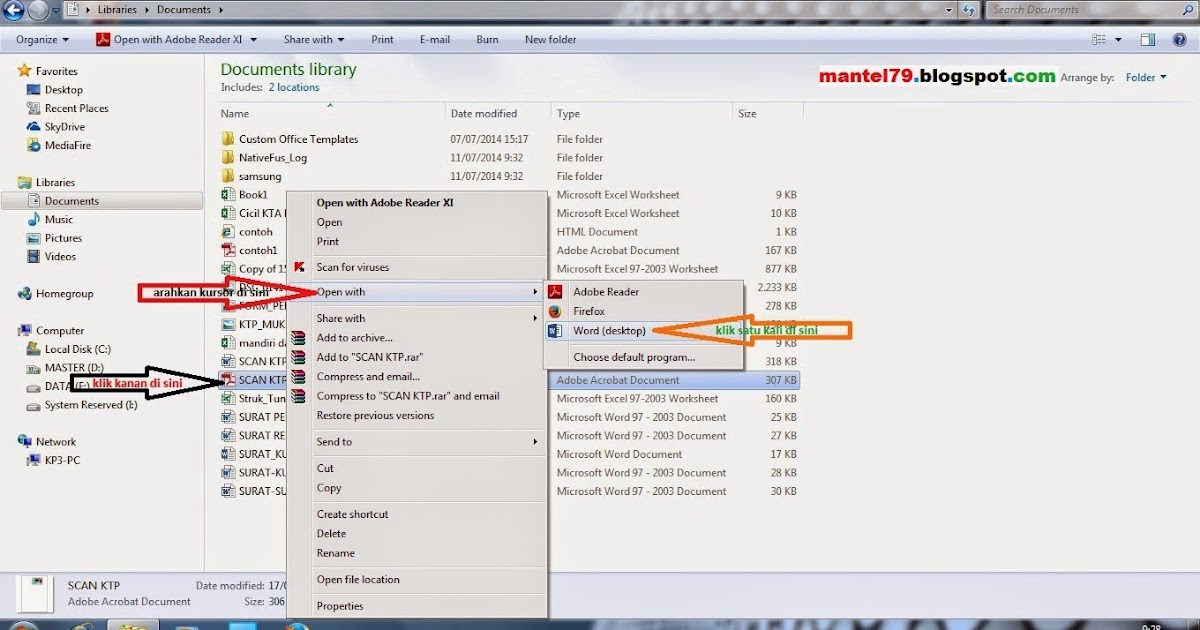Click the MediaFire folder icon
The height and width of the screenshot is (630, 1200).
click(x=35, y=145)
